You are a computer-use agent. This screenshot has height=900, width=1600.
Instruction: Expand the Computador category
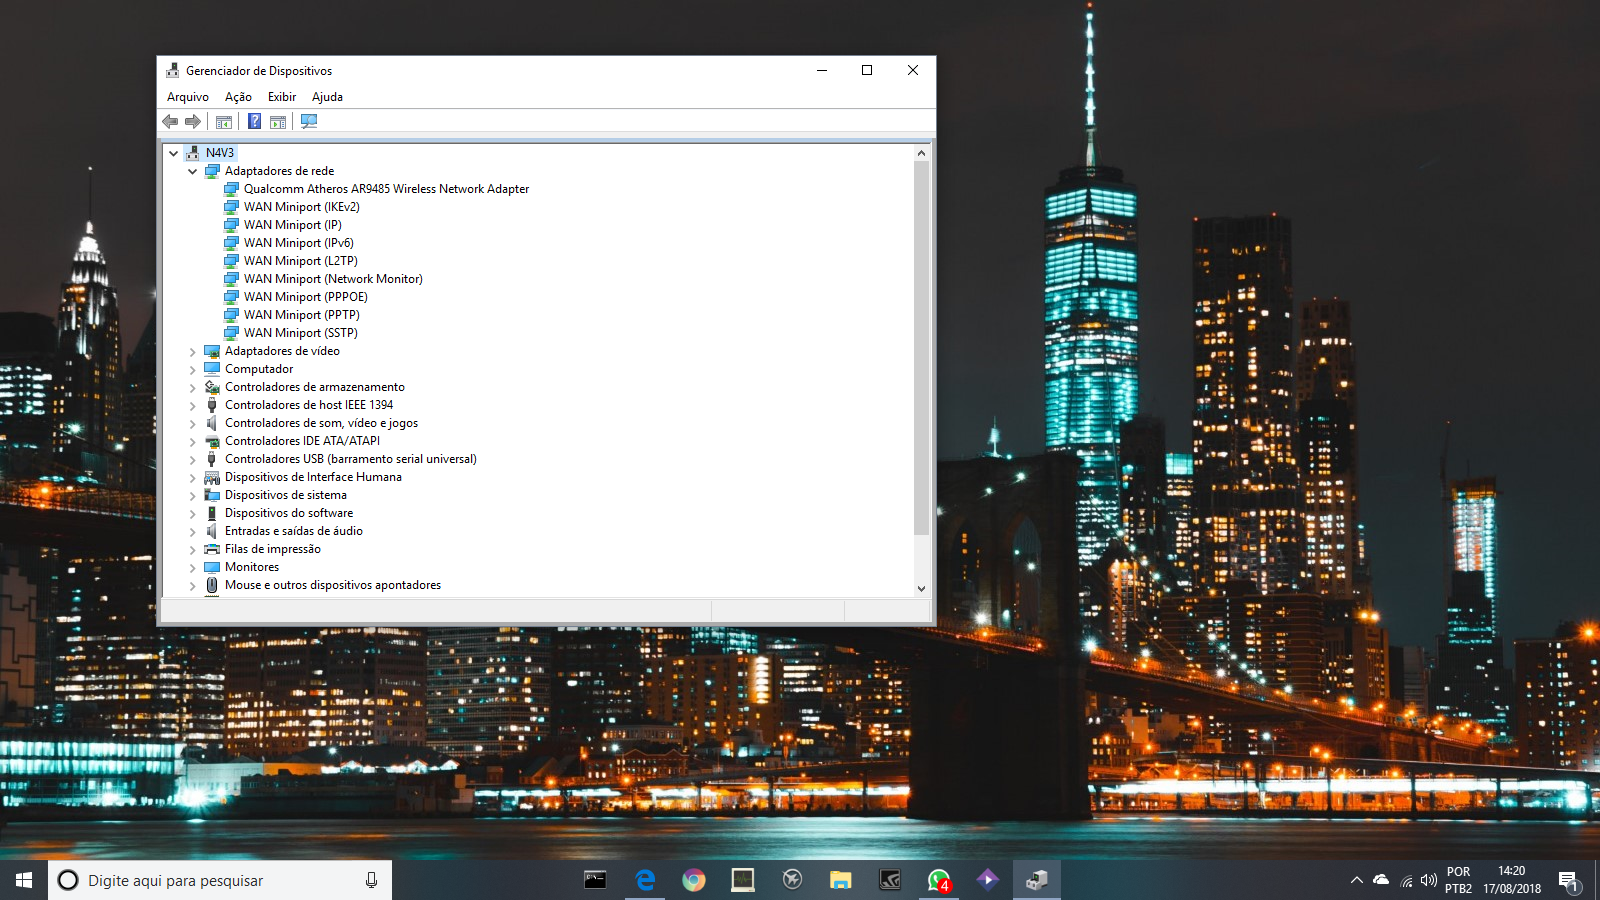pyautogui.click(x=193, y=370)
